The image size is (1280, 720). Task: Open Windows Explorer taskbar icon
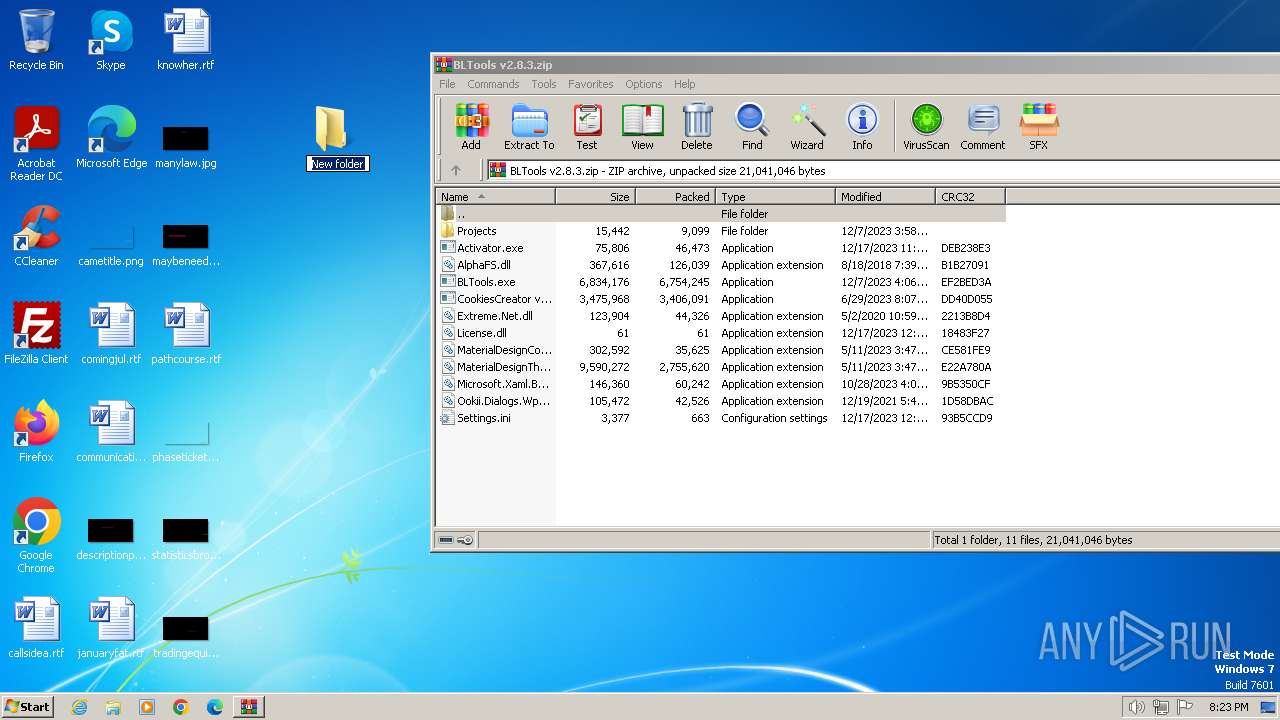113,707
